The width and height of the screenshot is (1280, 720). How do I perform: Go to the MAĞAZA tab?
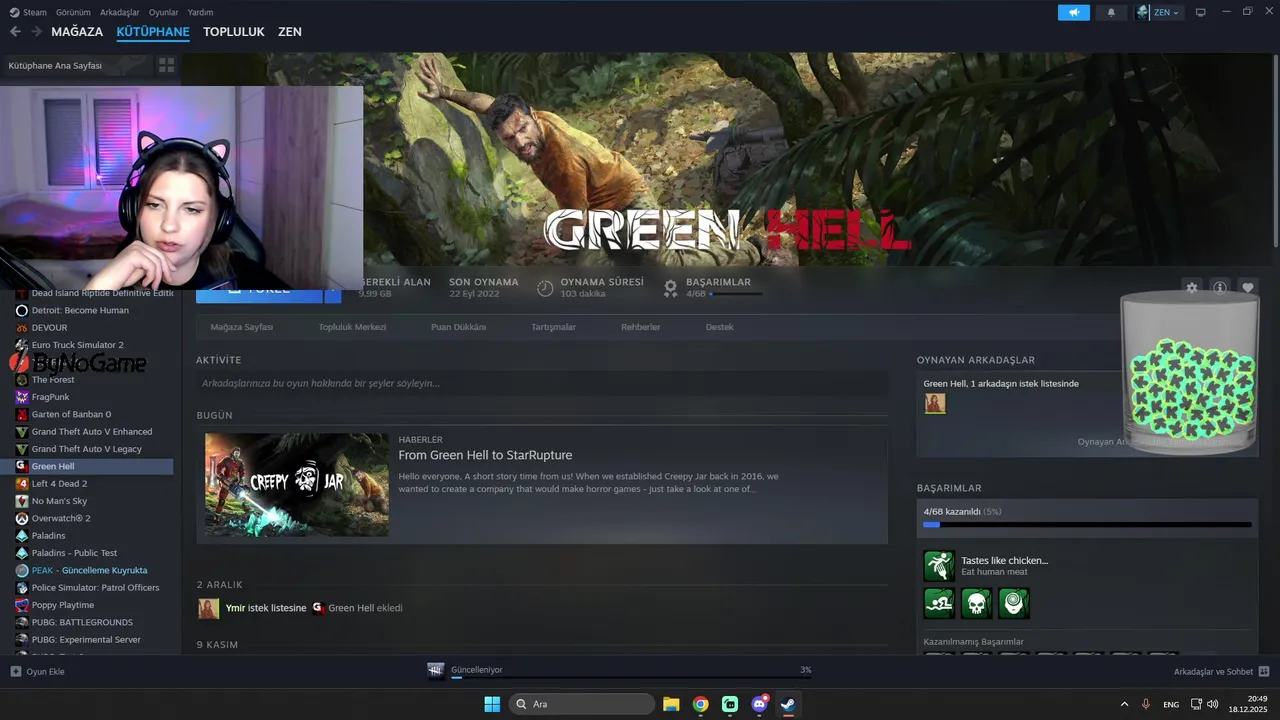pos(77,32)
